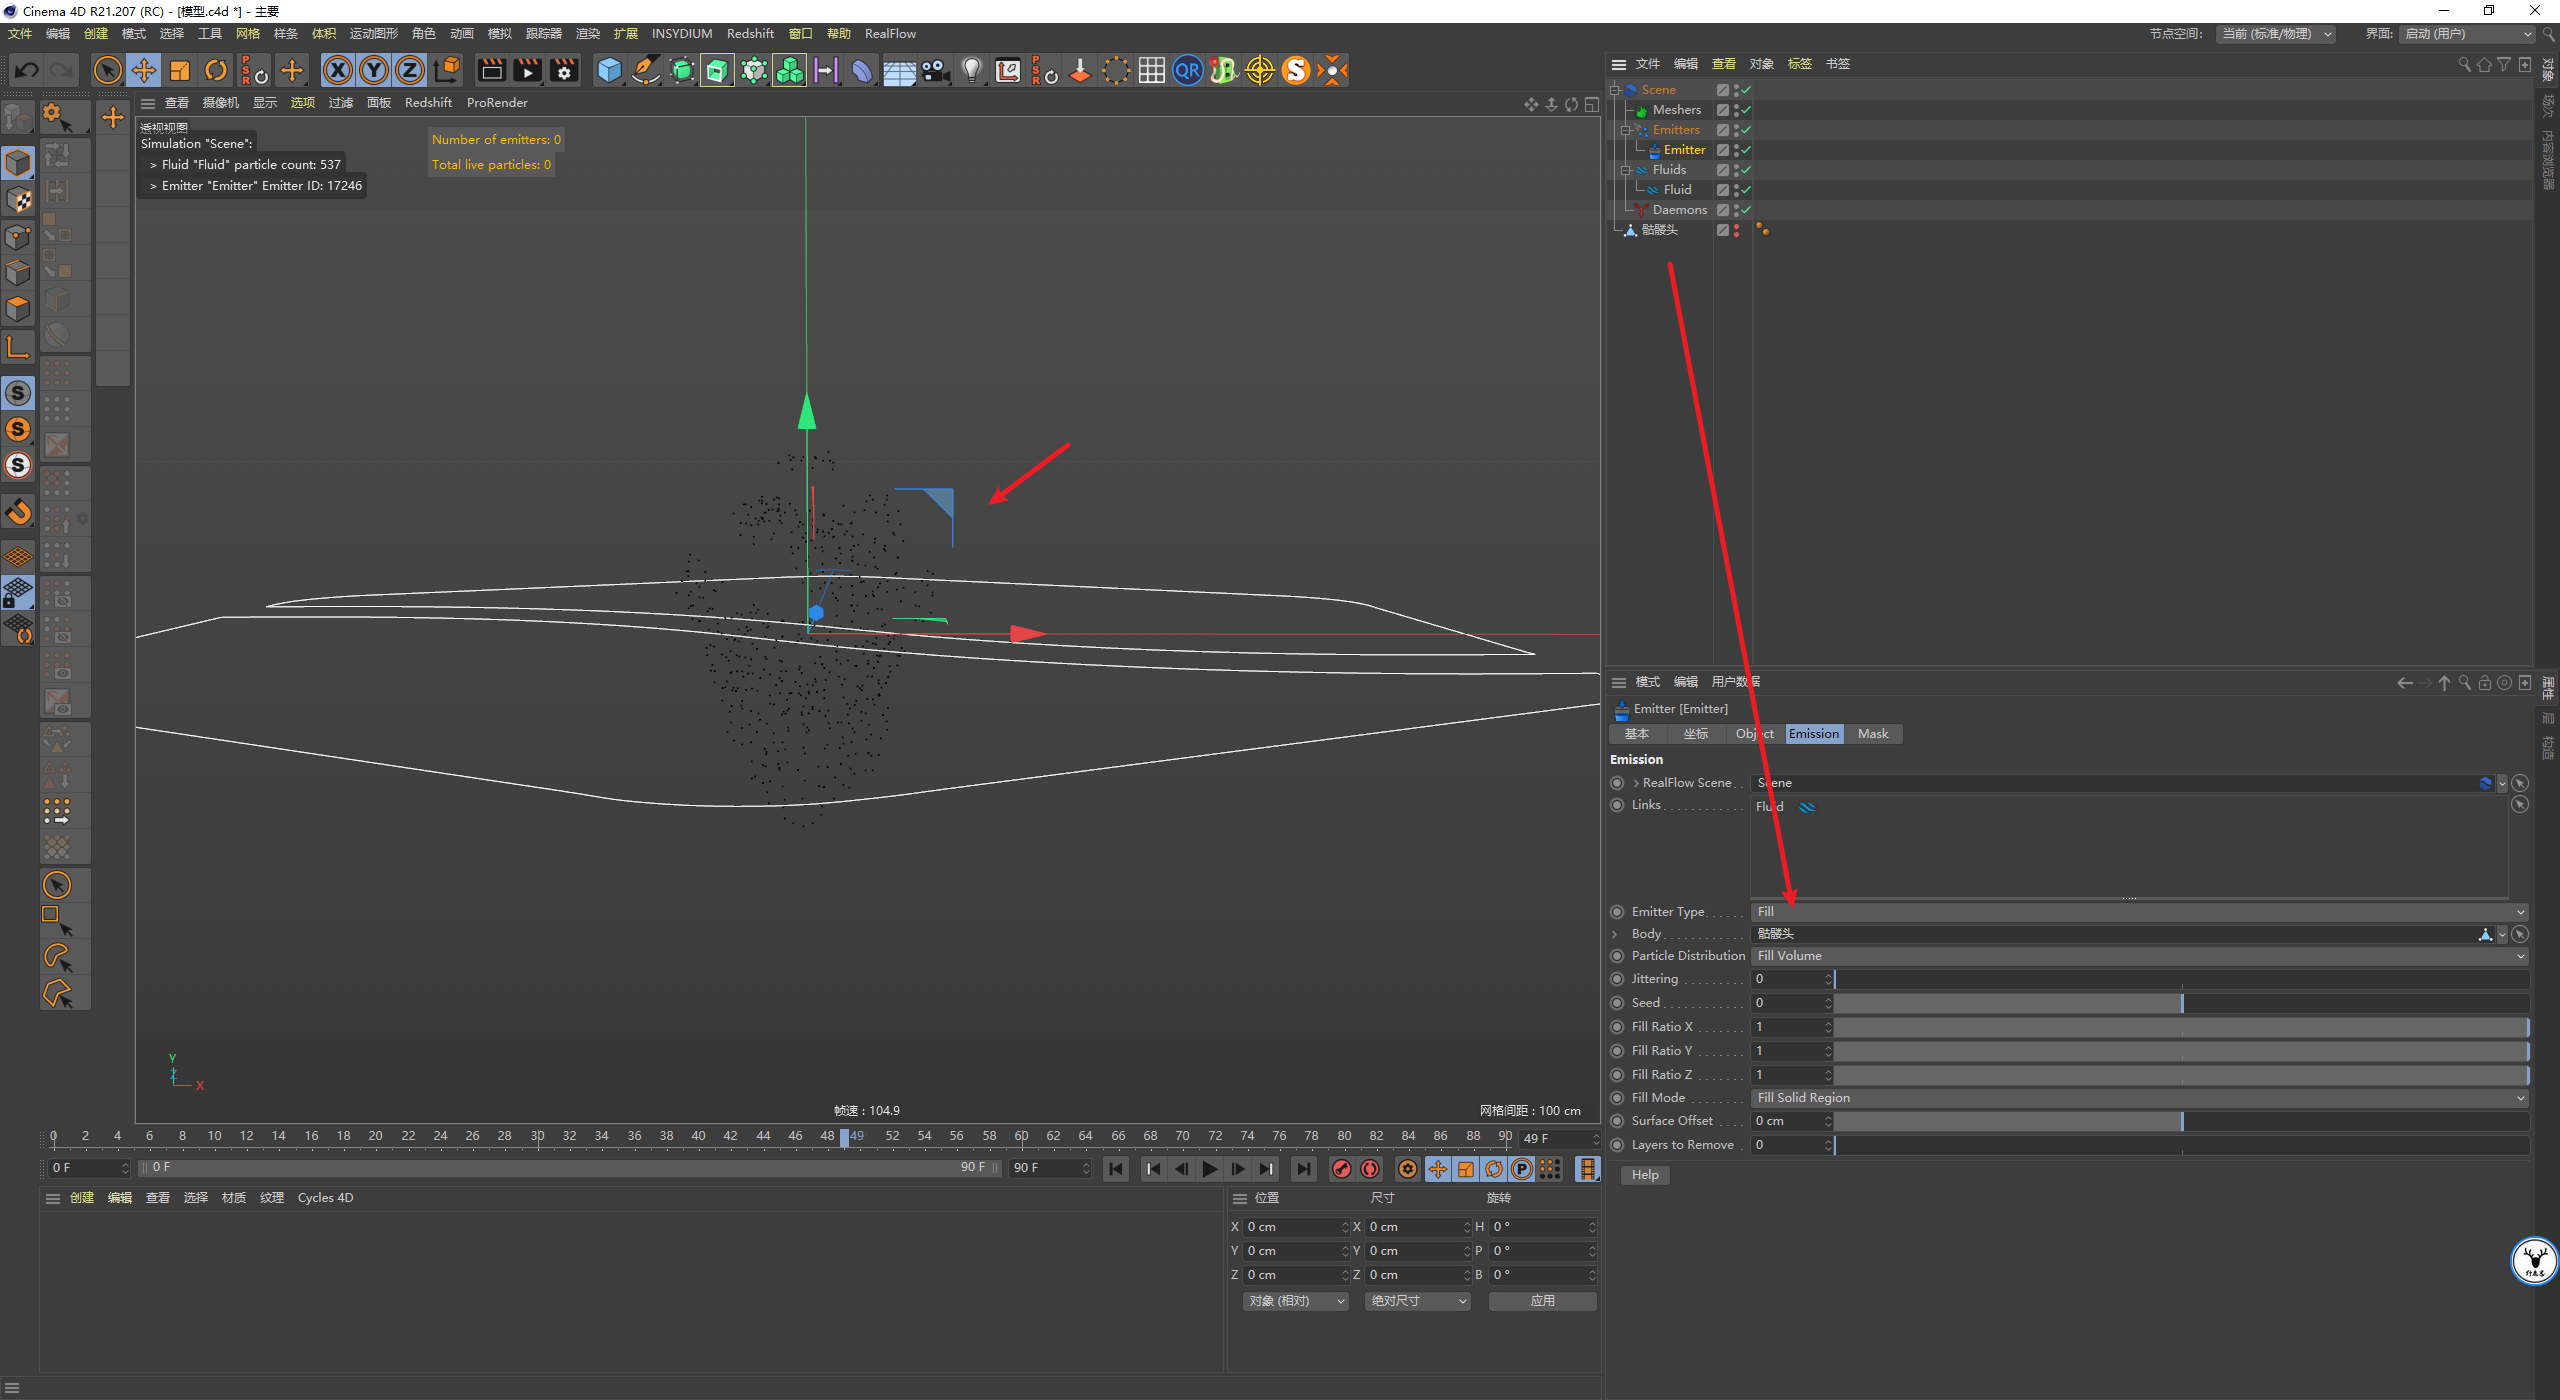The width and height of the screenshot is (2560, 1400).
Task: Click the Help button
Action: point(1645,1175)
